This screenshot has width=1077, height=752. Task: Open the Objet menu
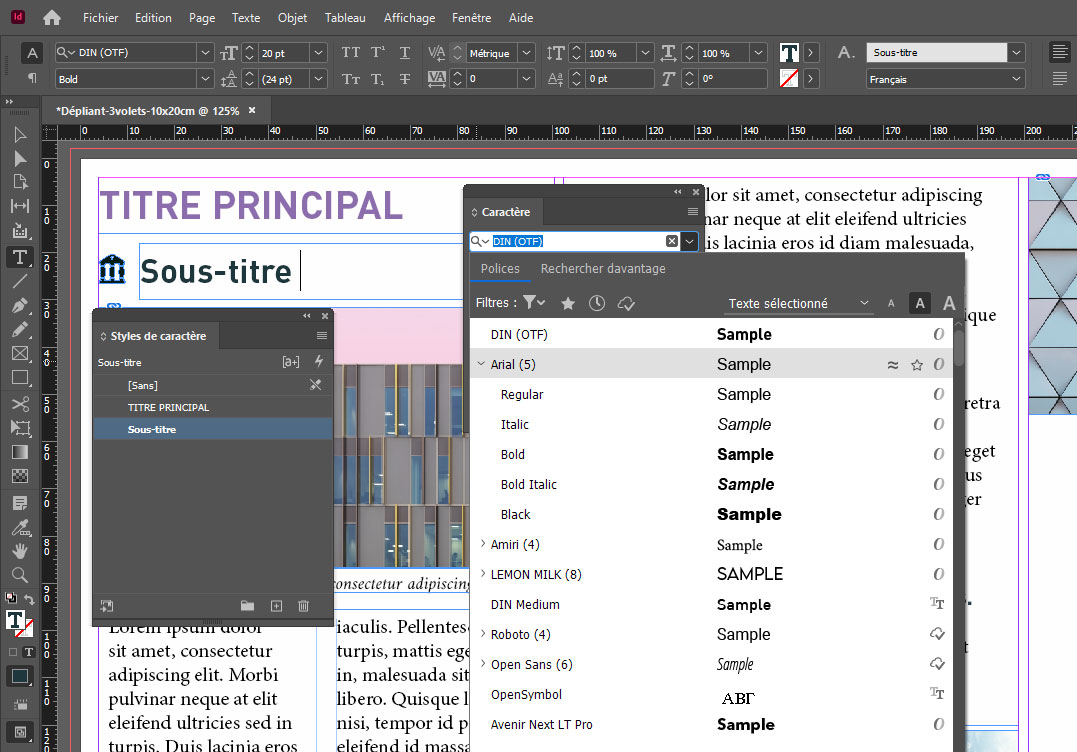click(293, 18)
